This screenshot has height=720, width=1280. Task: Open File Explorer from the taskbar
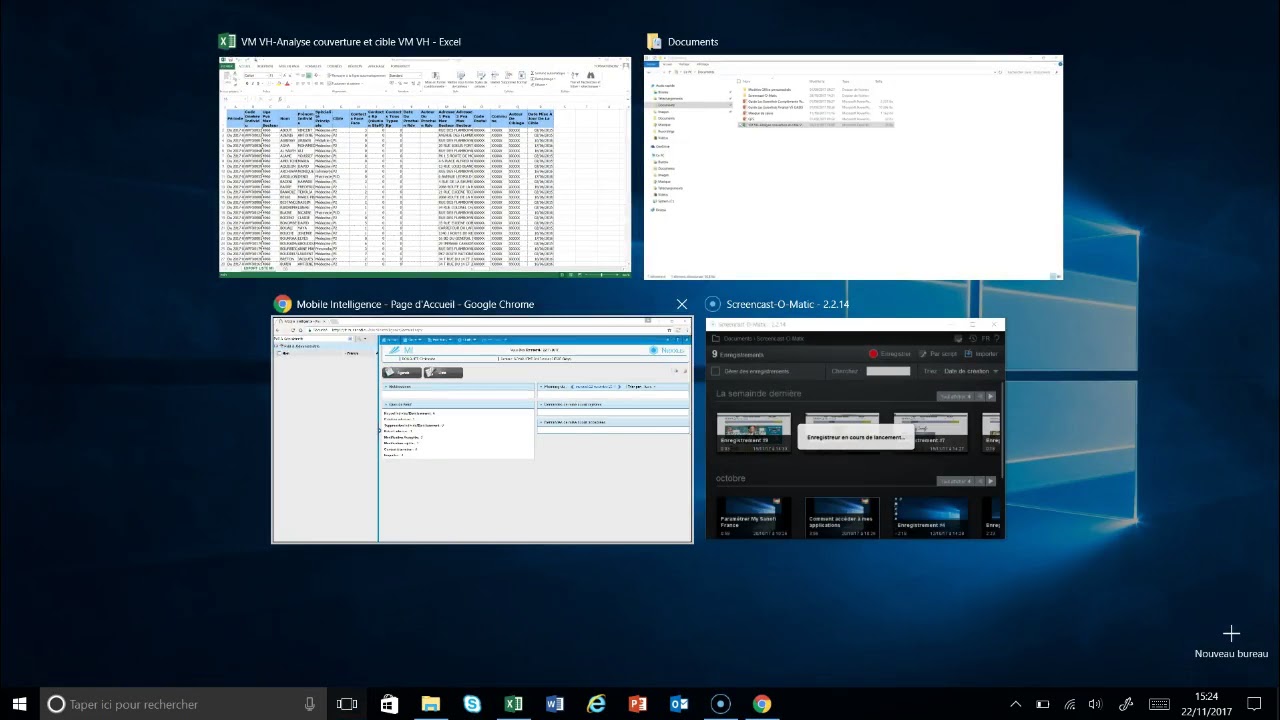tap(430, 704)
